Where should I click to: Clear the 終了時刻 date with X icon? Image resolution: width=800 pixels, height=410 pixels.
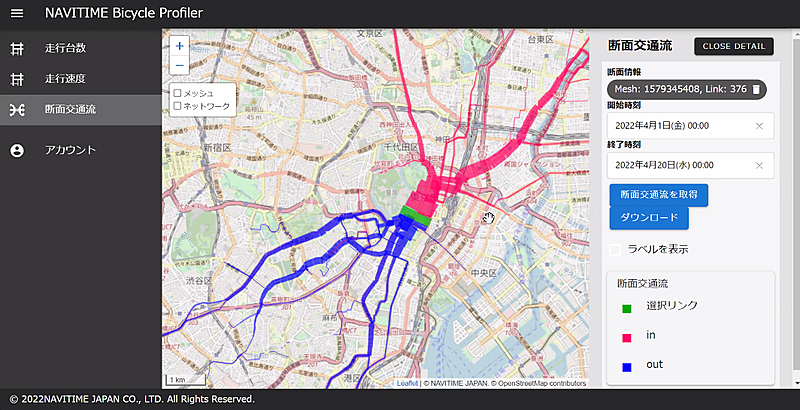[759, 165]
